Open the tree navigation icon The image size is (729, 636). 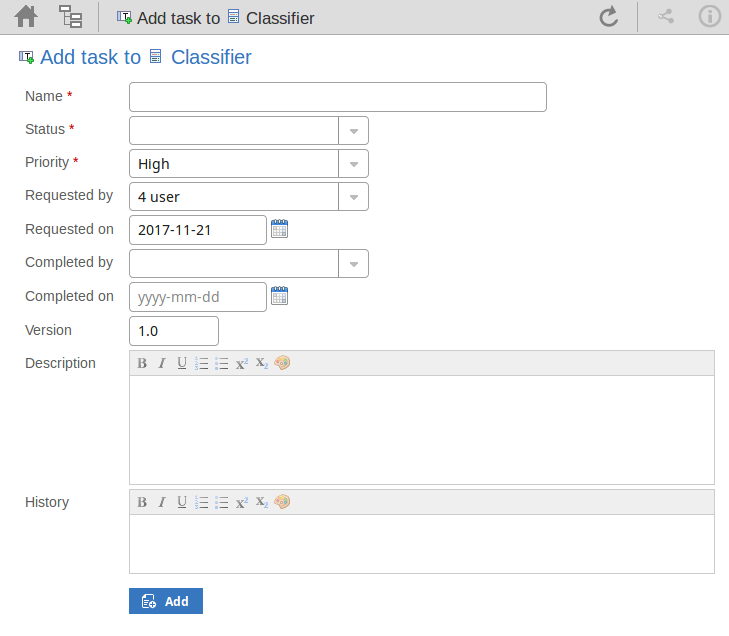[x=71, y=17]
